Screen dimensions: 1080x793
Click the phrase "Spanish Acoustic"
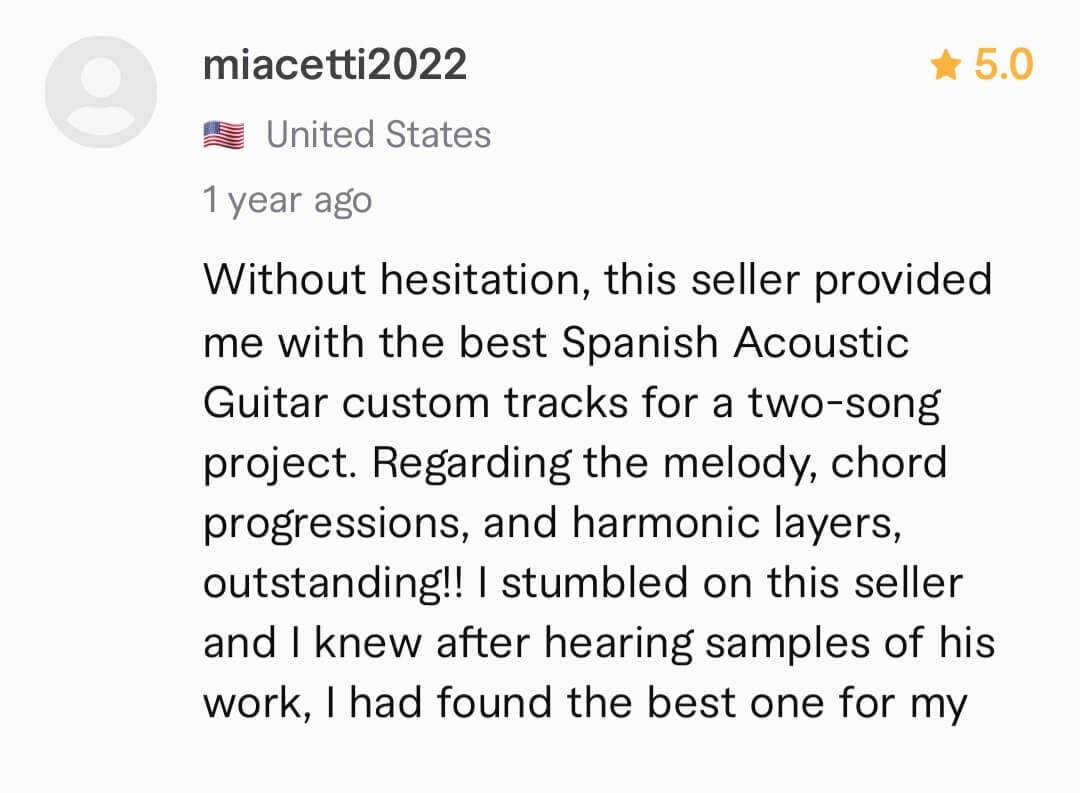coord(734,342)
